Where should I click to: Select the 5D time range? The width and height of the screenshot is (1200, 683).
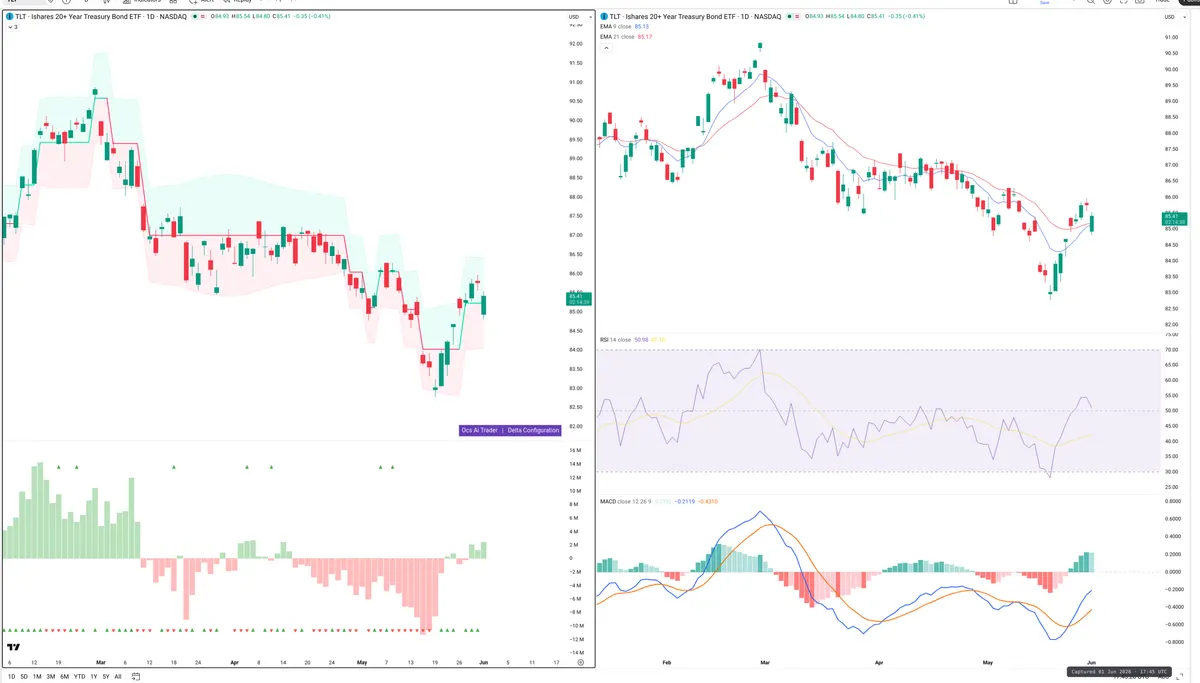24,676
